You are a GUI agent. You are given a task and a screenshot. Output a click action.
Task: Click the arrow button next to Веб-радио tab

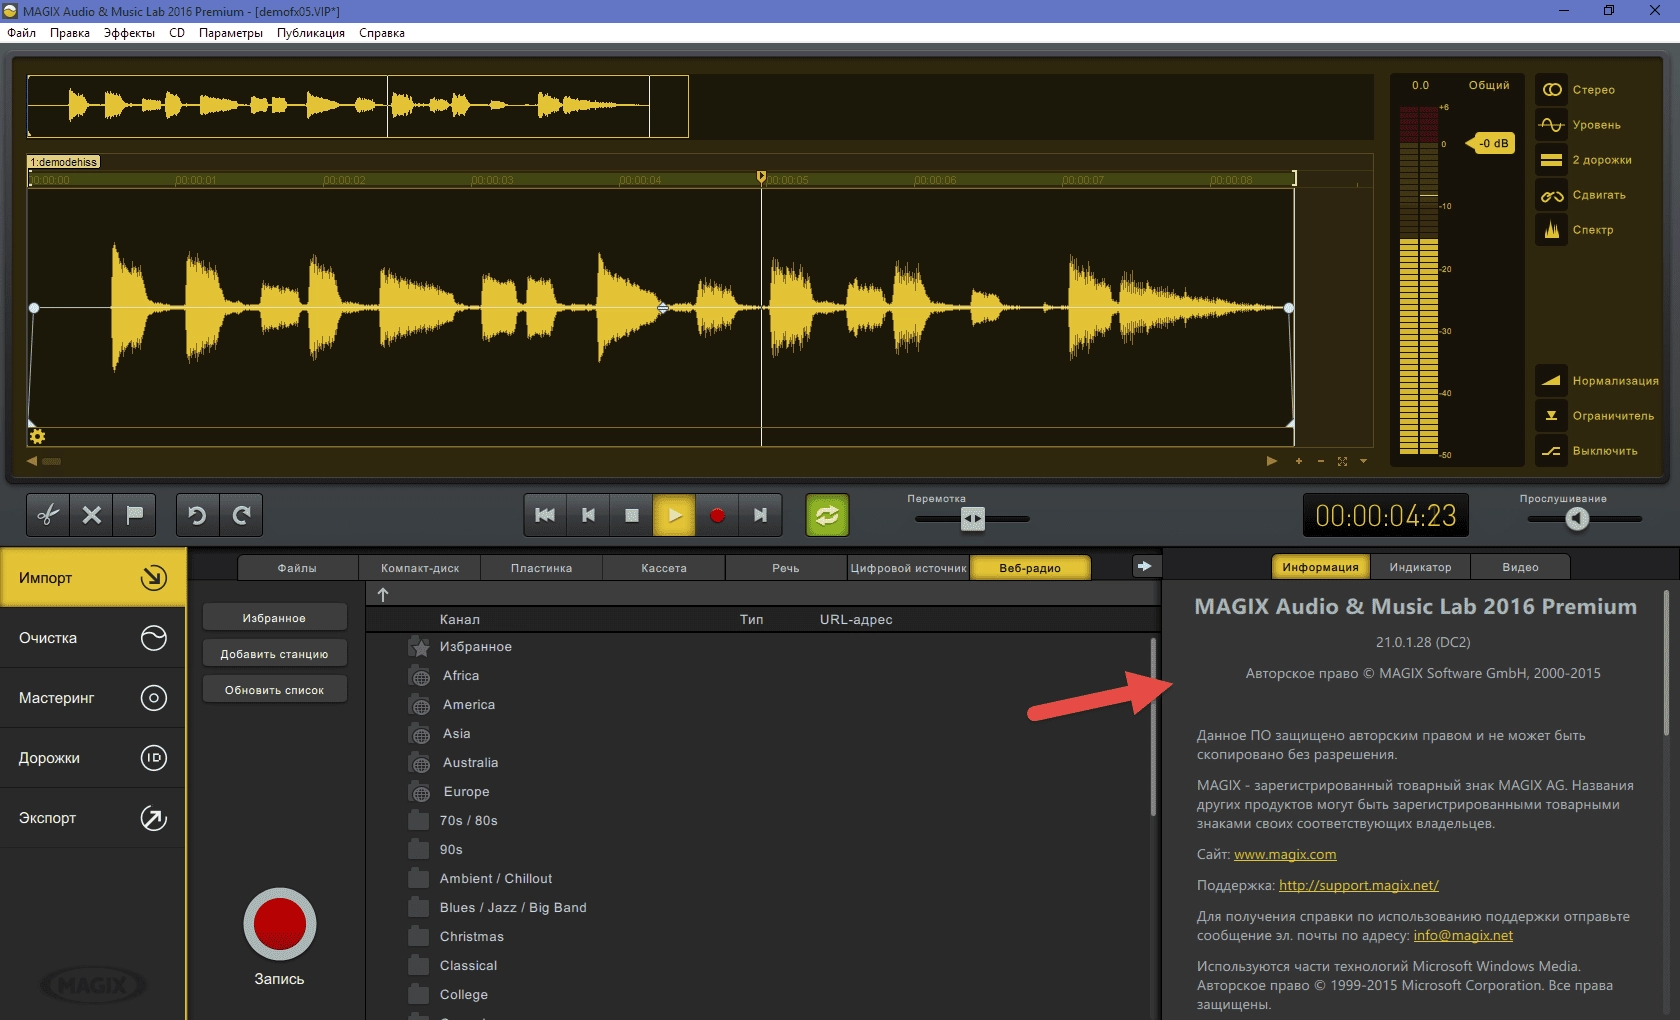1144,567
